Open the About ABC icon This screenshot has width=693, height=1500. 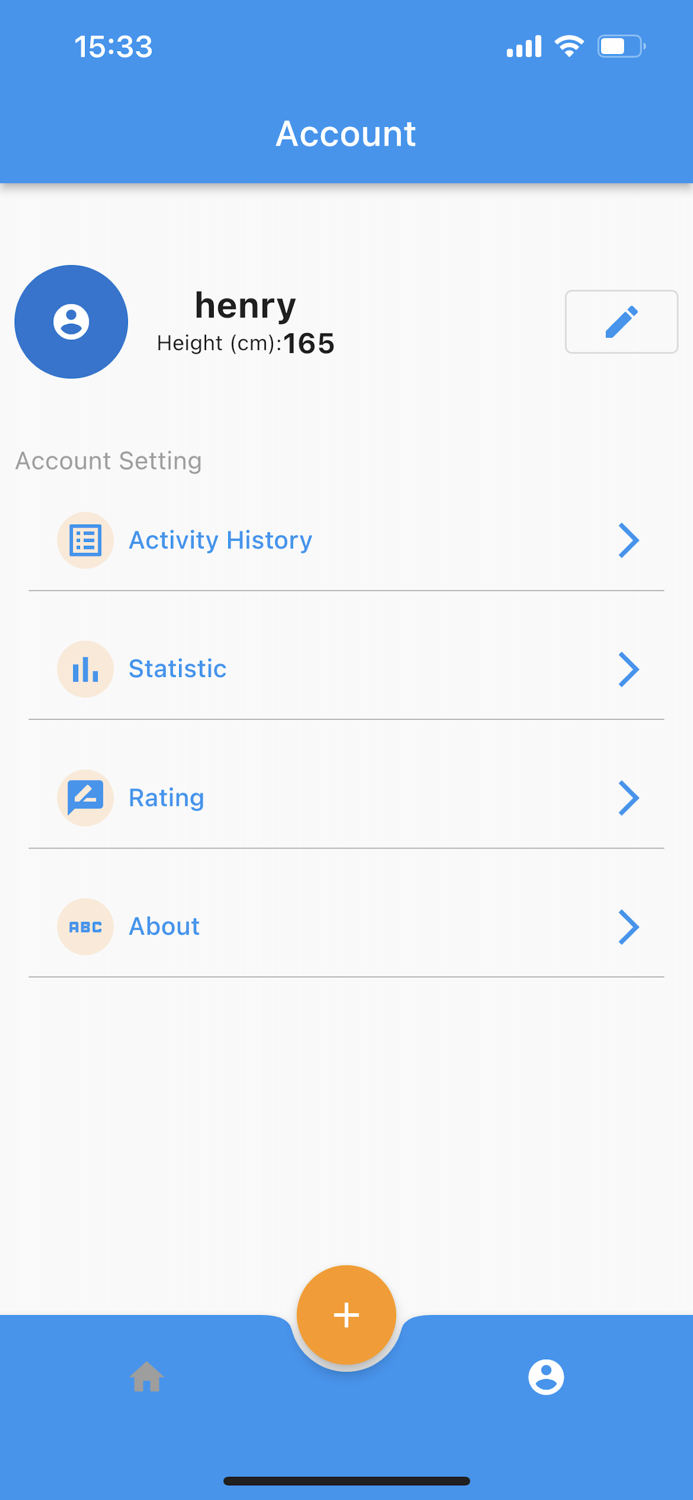pyautogui.click(x=85, y=927)
